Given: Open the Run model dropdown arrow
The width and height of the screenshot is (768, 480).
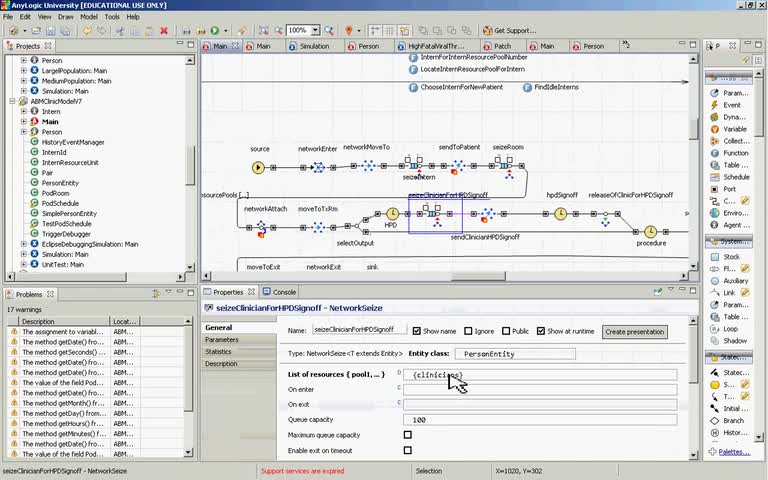Looking at the screenshot, I should [226, 31].
